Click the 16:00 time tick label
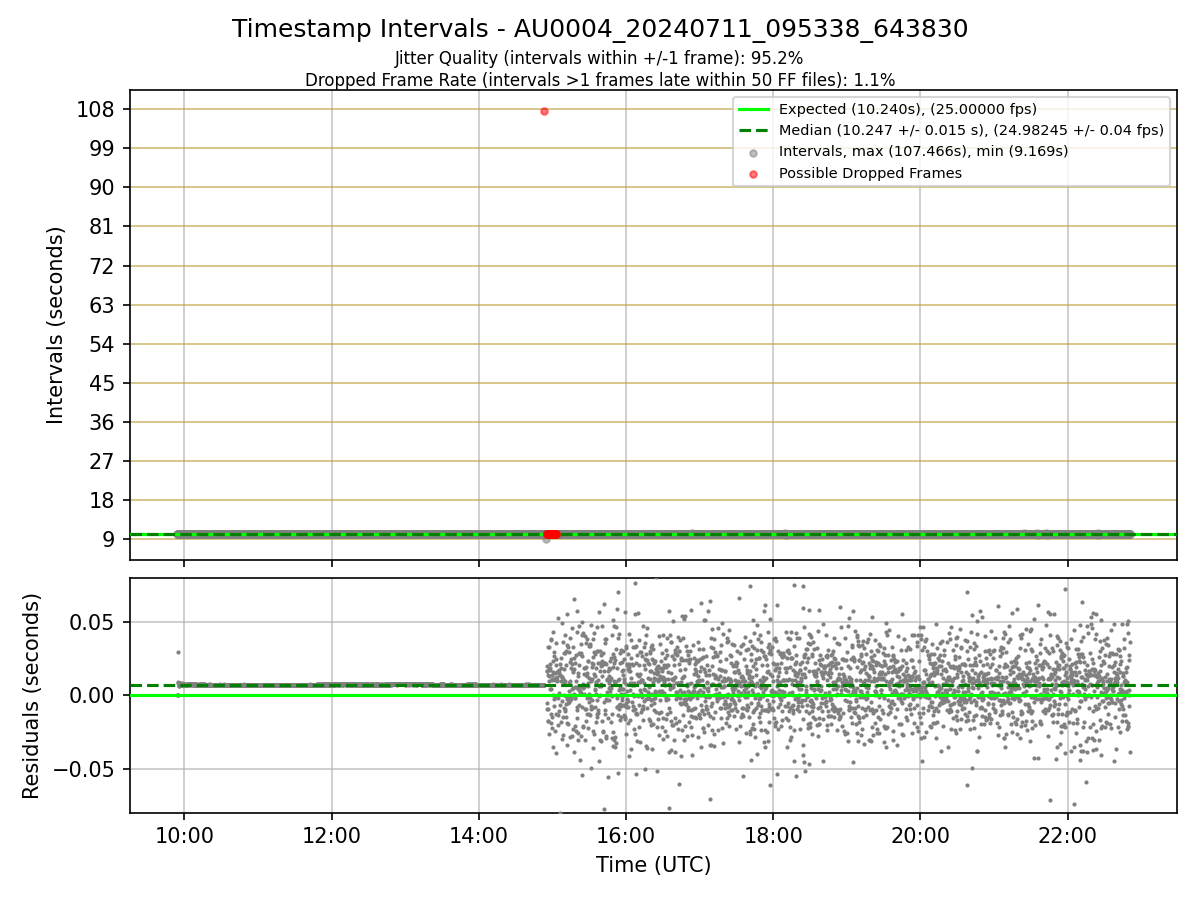Image resolution: width=1200 pixels, height=900 pixels. point(626,836)
